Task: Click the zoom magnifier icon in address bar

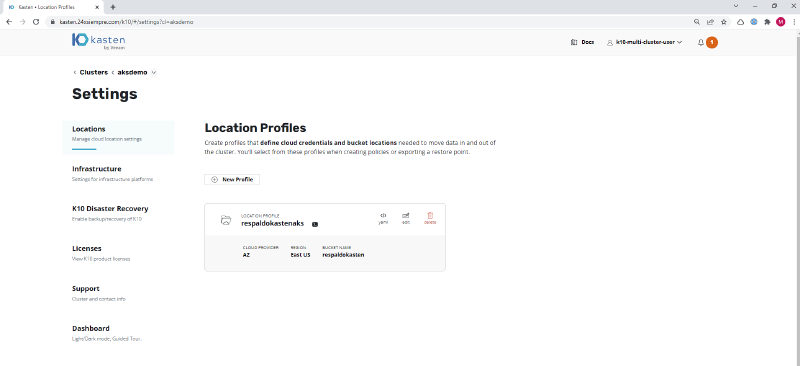Action: (x=697, y=22)
